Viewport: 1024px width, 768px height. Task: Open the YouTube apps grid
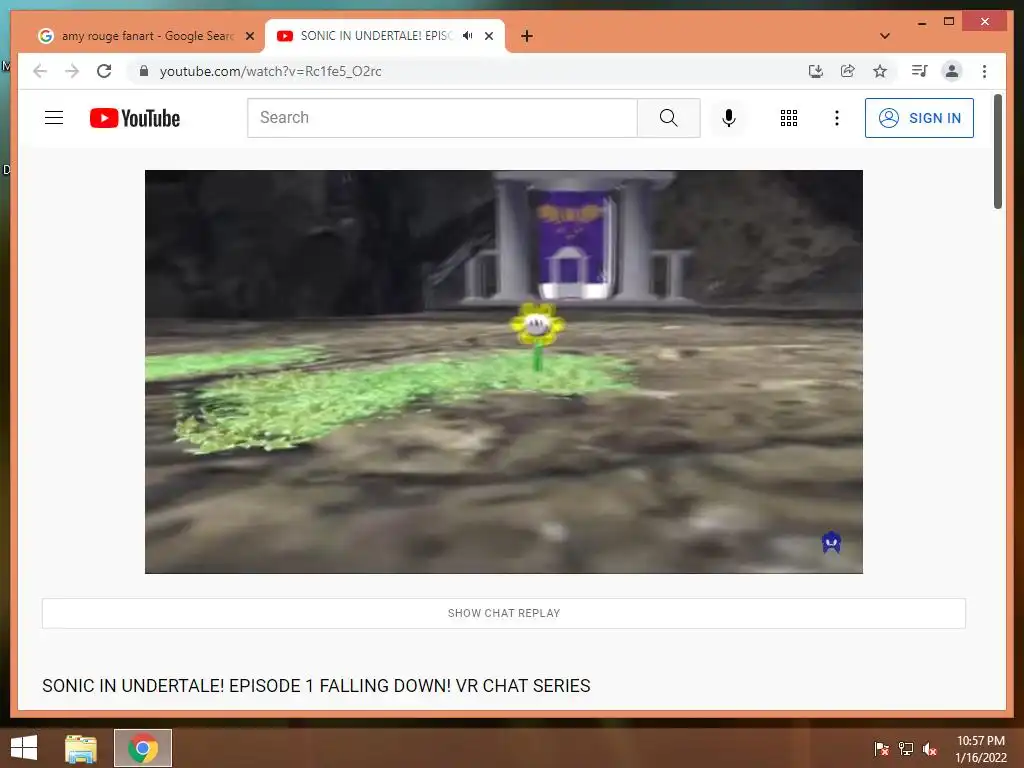788,118
